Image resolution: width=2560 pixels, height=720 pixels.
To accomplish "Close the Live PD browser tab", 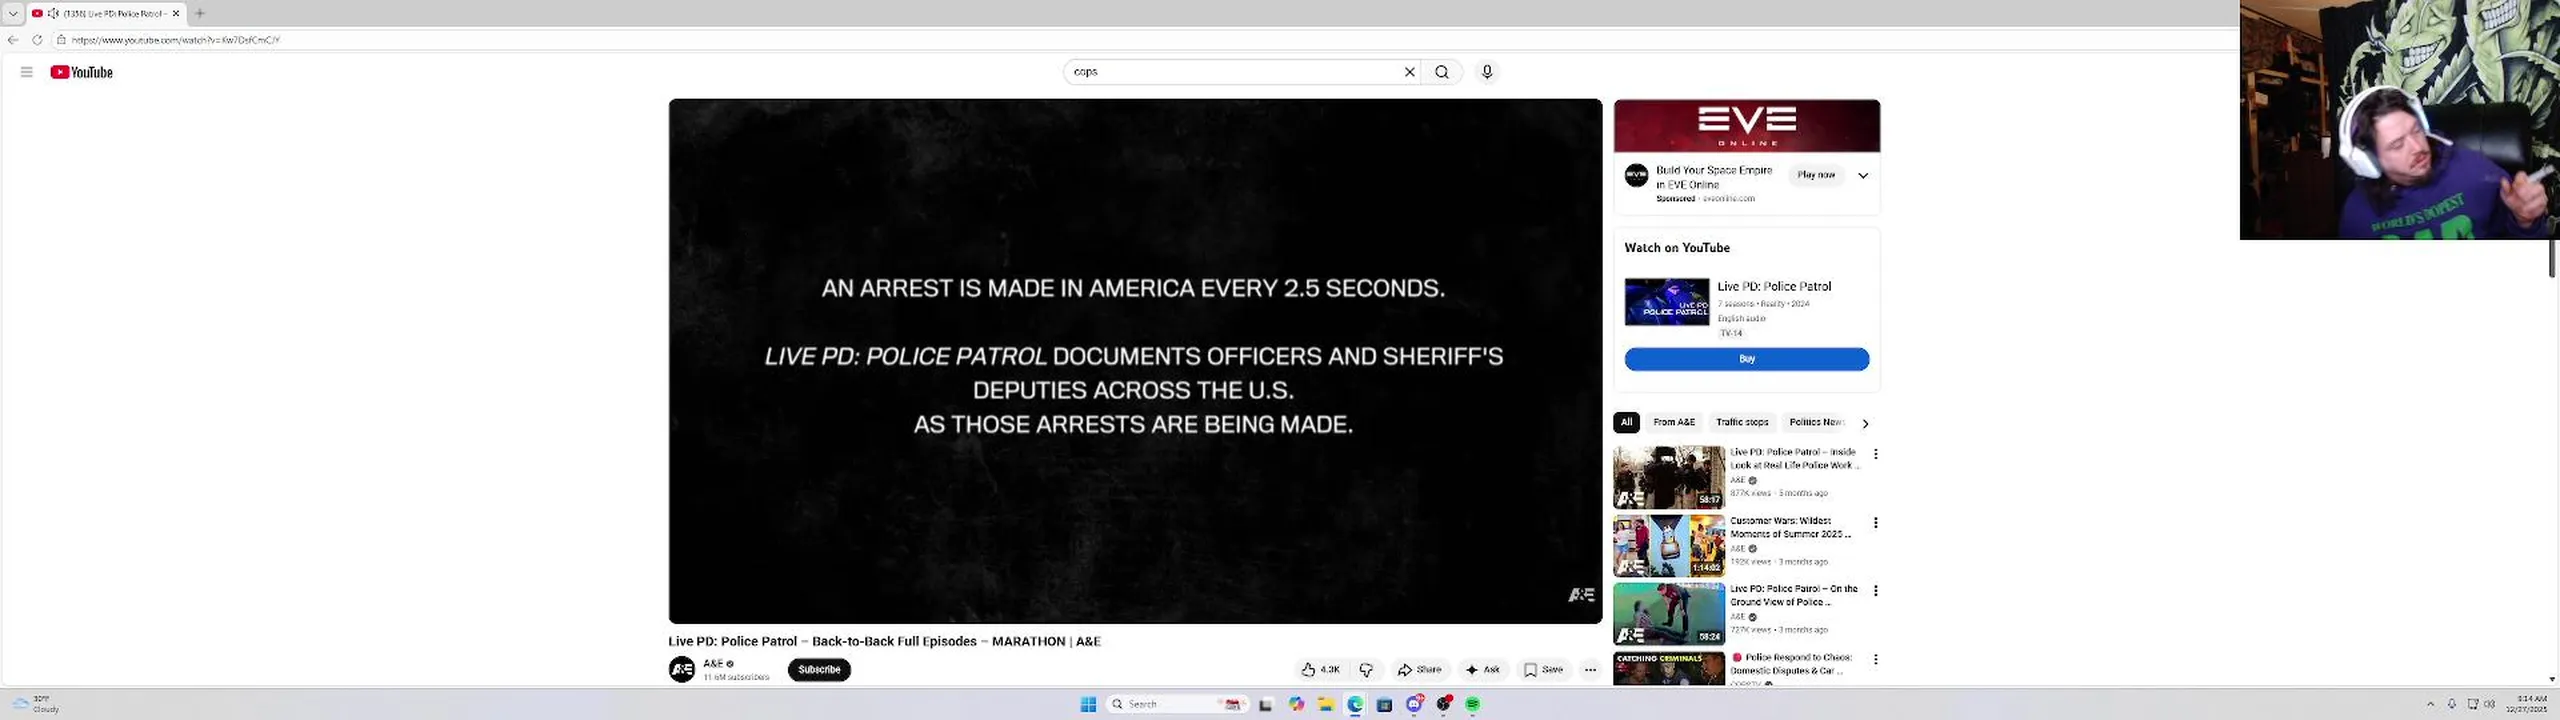I will [176, 13].
